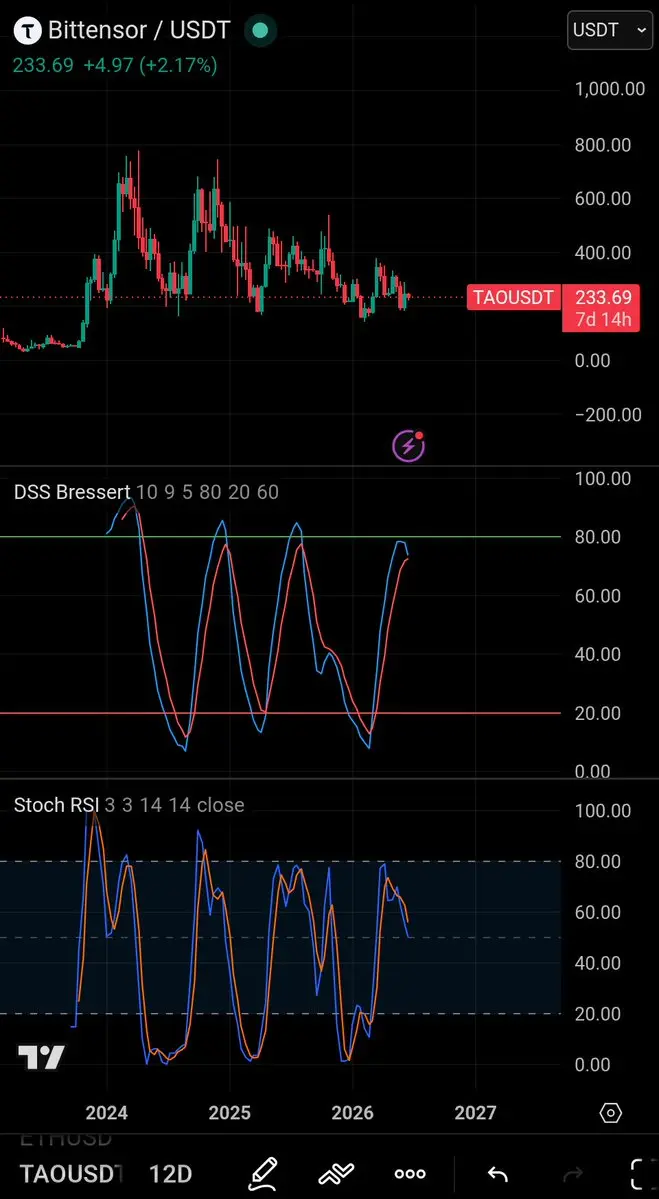Viewport: 659px width, 1199px height.
Task: Tap the 2026 time axis label
Action: point(352,1113)
